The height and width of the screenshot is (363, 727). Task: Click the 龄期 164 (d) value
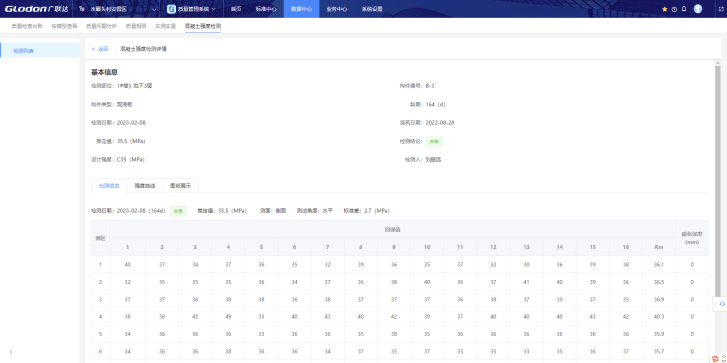point(435,104)
